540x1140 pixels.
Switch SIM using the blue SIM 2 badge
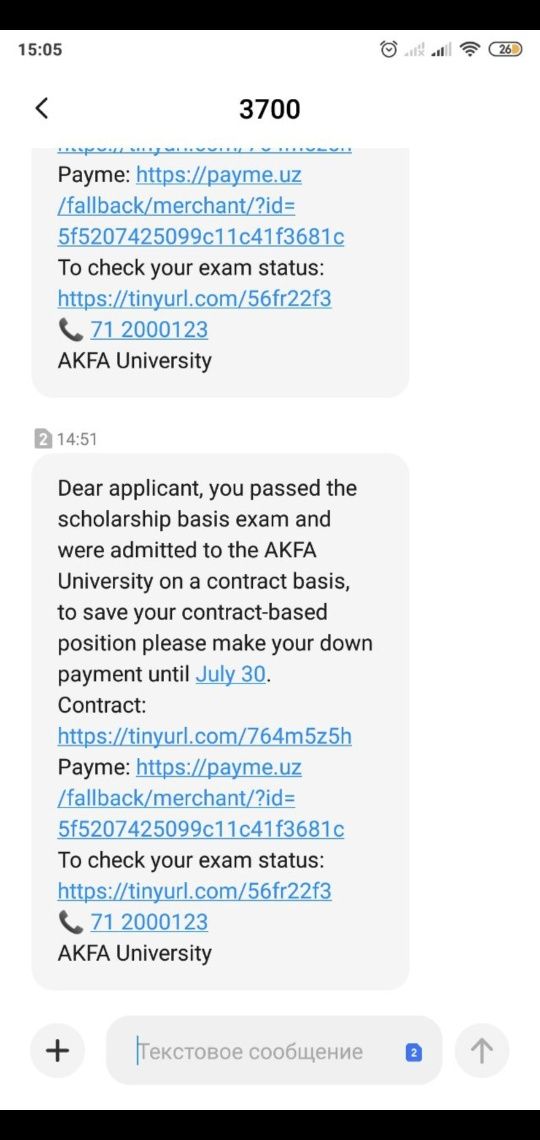pyautogui.click(x=414, y=1052)
